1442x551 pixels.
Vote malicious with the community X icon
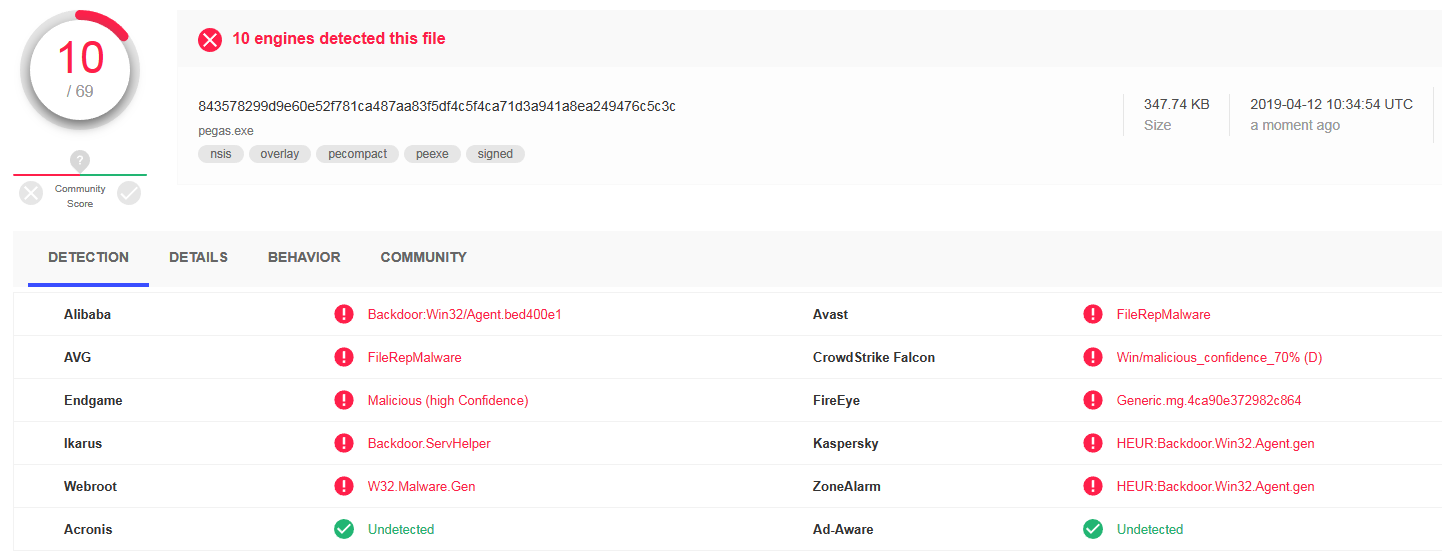pyautogui.click(x=31, y=194)
